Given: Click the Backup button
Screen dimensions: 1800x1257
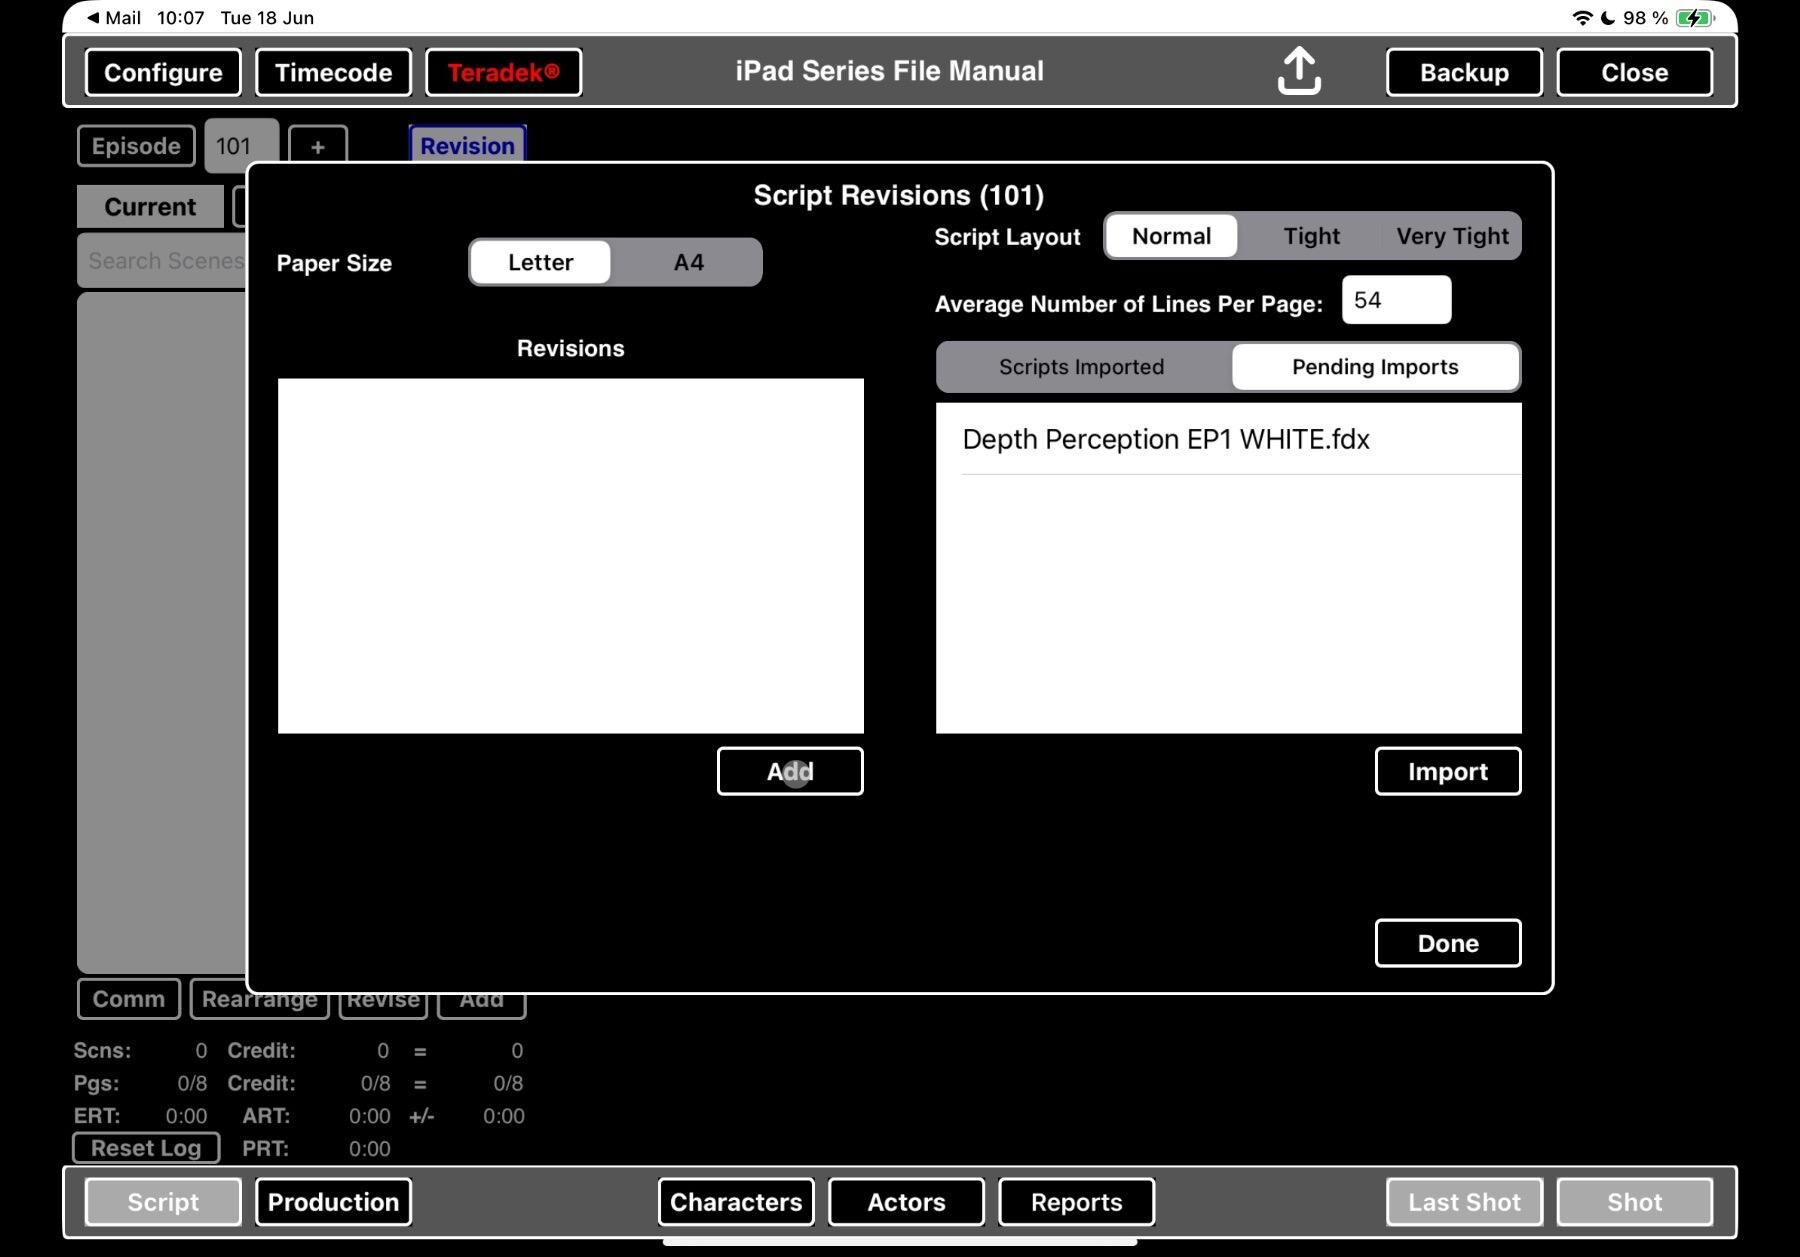Looking at the screenshot, I should click(x=1464, y=72).
